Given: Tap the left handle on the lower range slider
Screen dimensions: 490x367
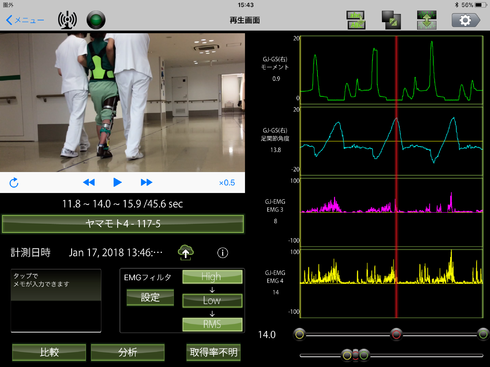Looking at the screenshot, I should (347, 355).
